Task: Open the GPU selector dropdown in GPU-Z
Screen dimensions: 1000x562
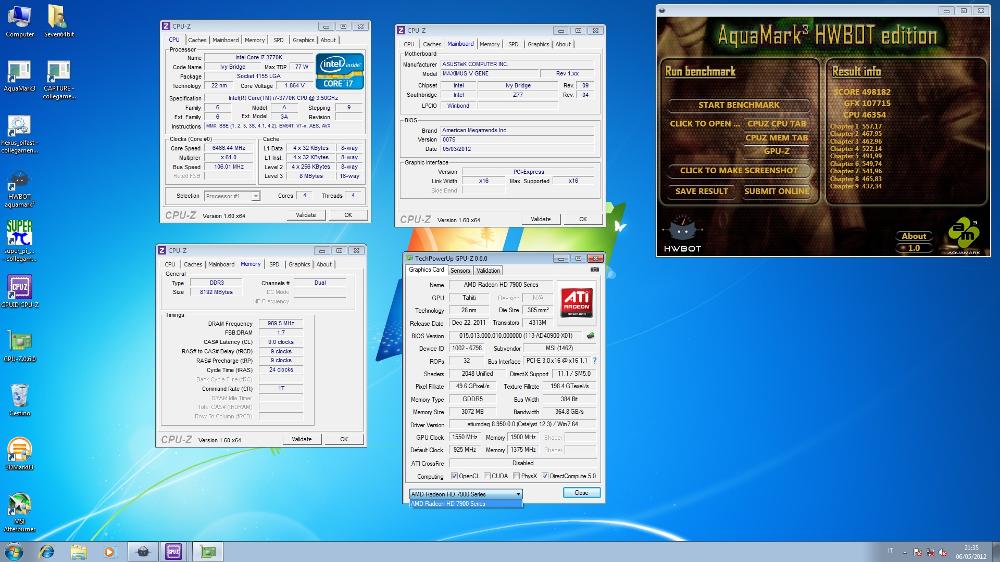Action: coord(466,494)
